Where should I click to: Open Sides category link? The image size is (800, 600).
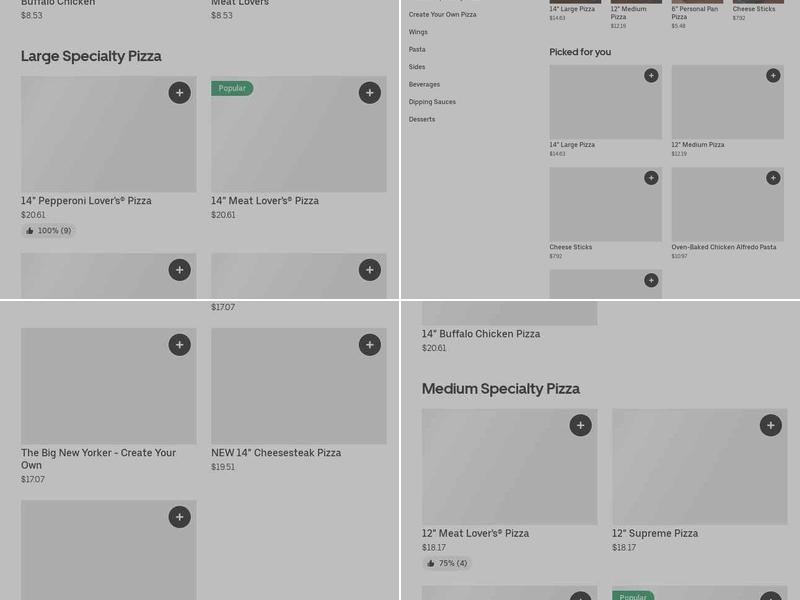(x=417, y=67)
